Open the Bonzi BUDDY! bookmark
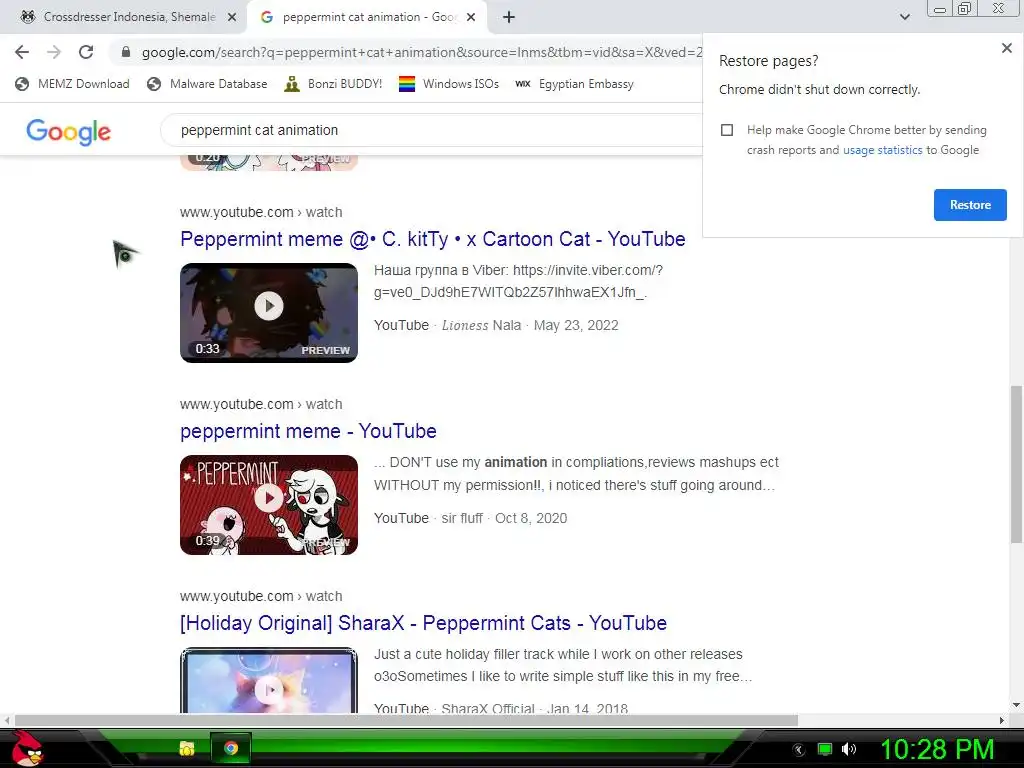Screen dimensions: 1024x768 334,84
